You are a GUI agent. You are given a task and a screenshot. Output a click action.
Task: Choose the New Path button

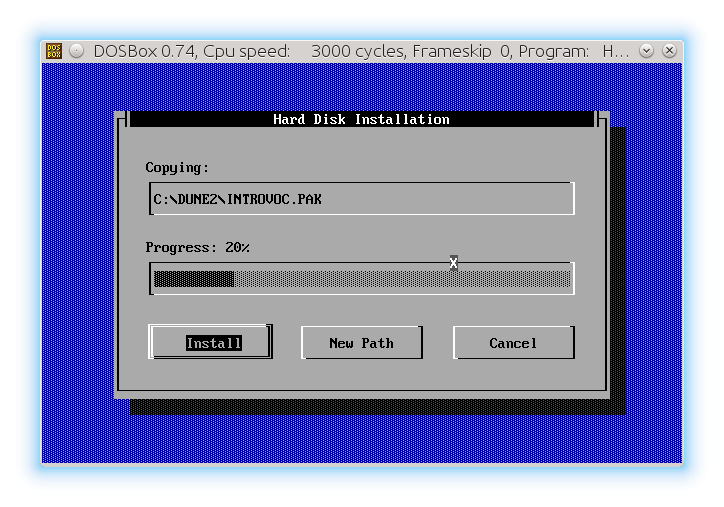362,343
